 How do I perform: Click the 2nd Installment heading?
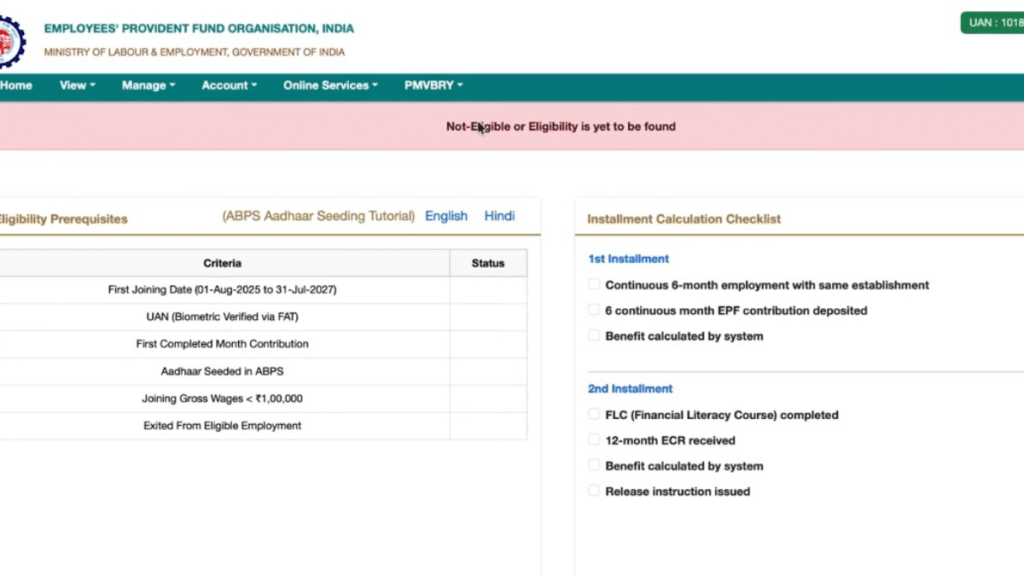630,389
